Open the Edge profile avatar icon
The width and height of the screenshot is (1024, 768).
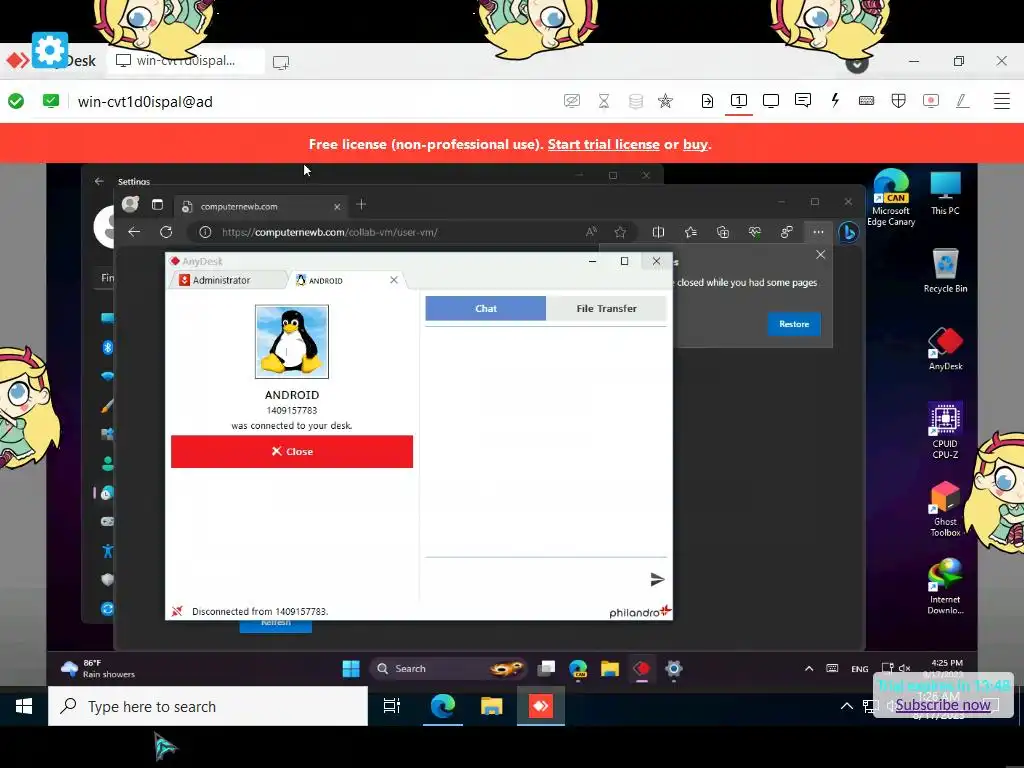point(131,204)
